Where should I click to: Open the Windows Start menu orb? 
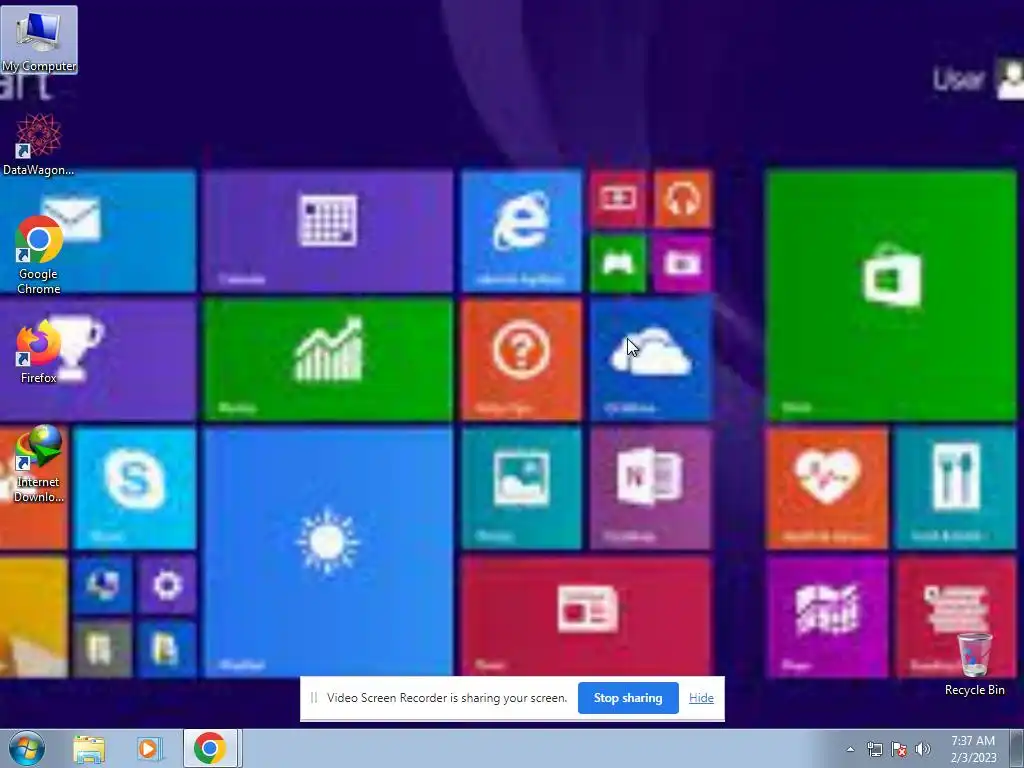[27, 748]
